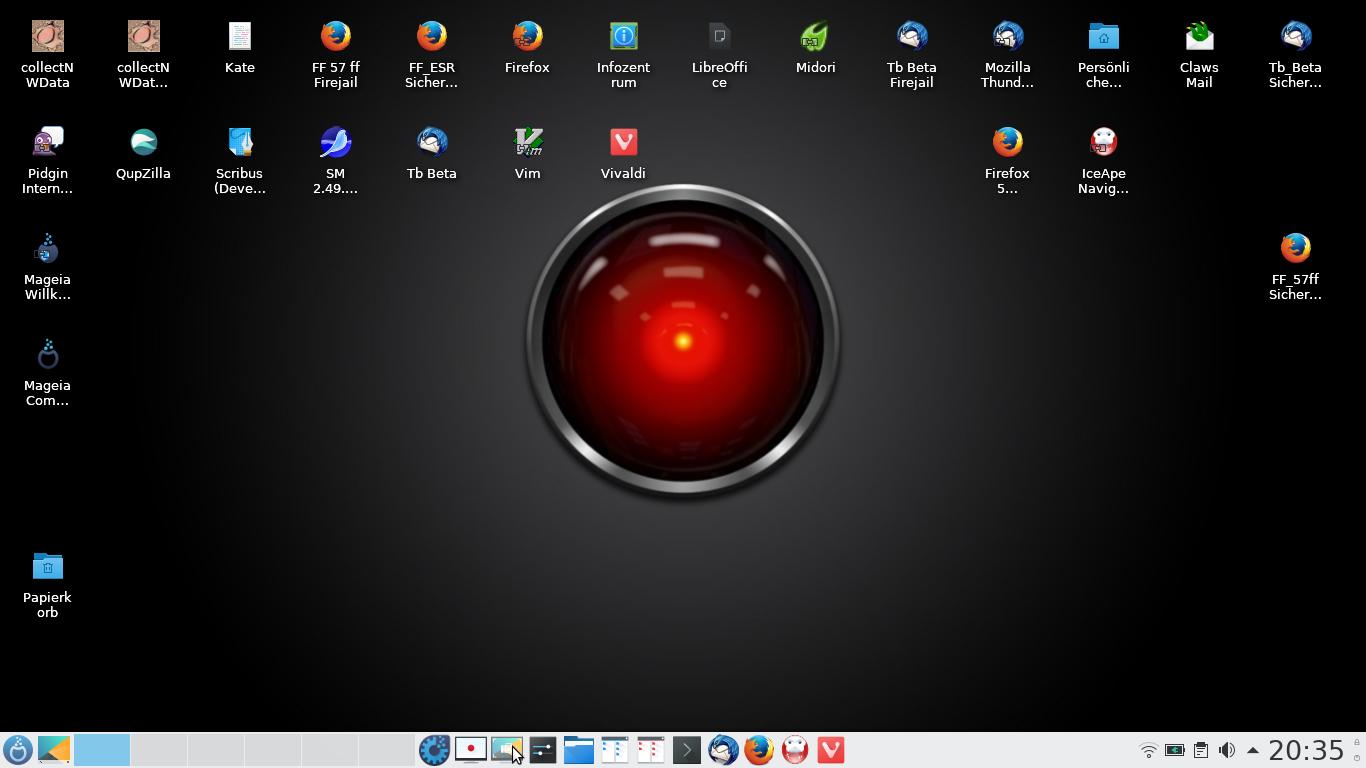Open the file manager from the panel
This screenshot has width=1366, height=768.
[578, 750]
